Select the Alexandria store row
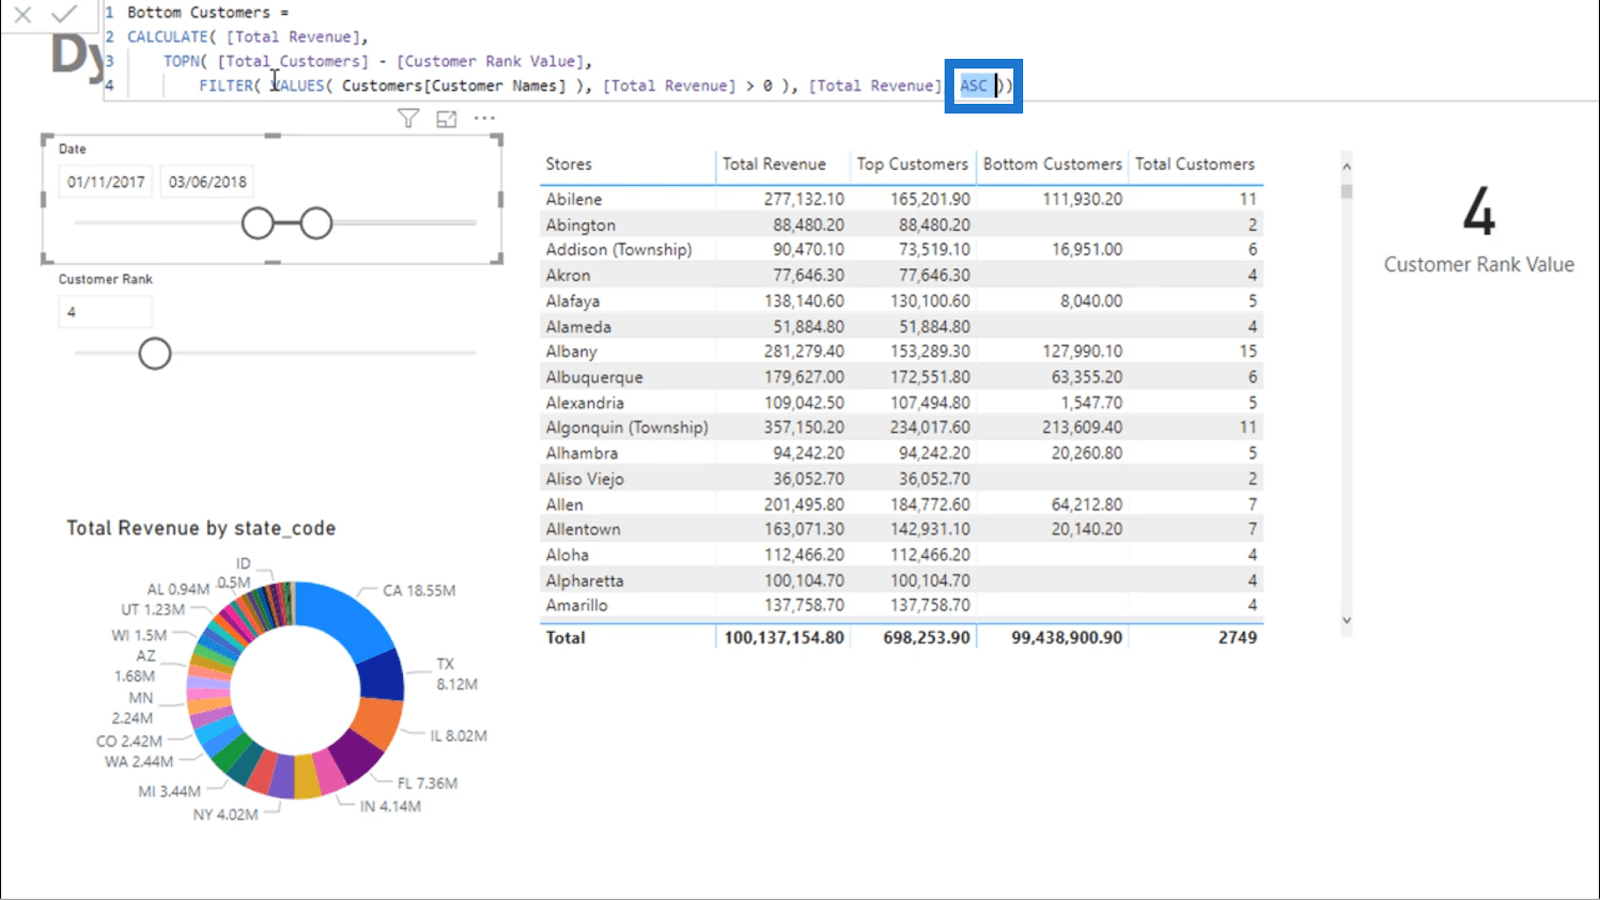The image size is (1600, 900). tap(901, 402)
